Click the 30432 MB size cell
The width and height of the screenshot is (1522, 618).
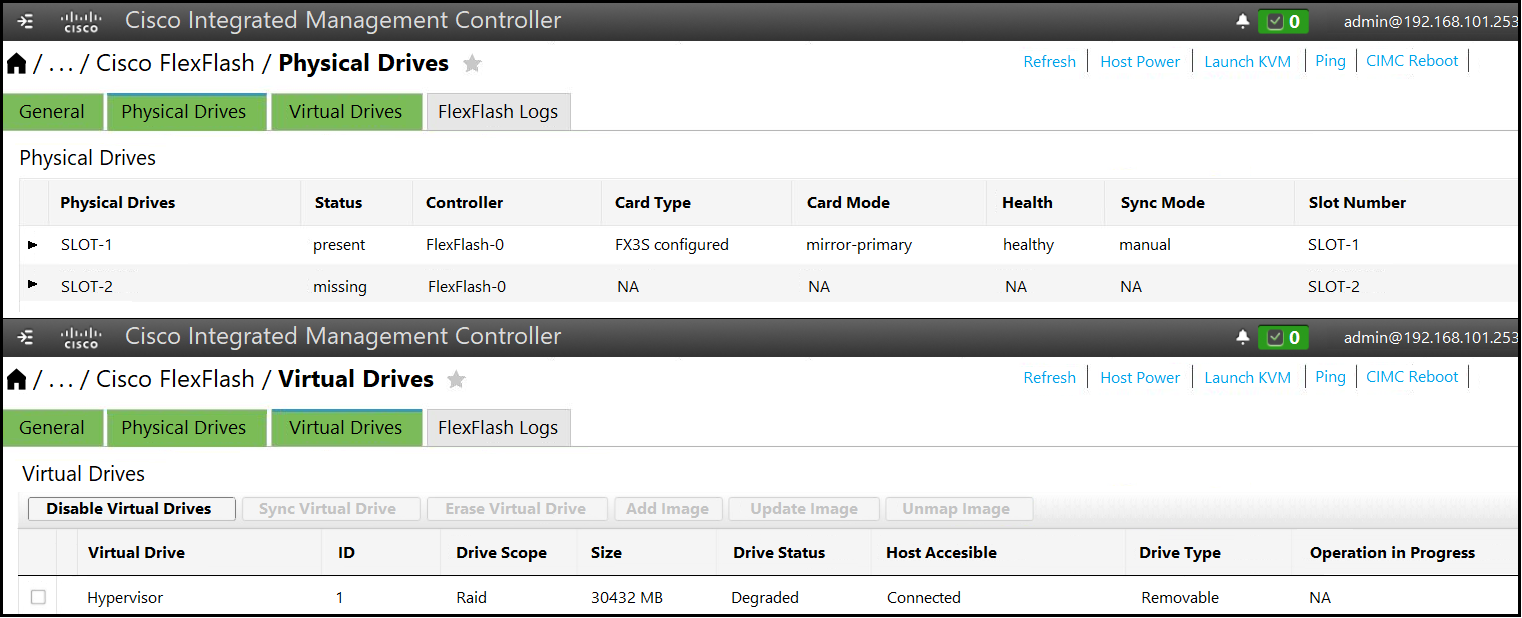pos(627,598)
